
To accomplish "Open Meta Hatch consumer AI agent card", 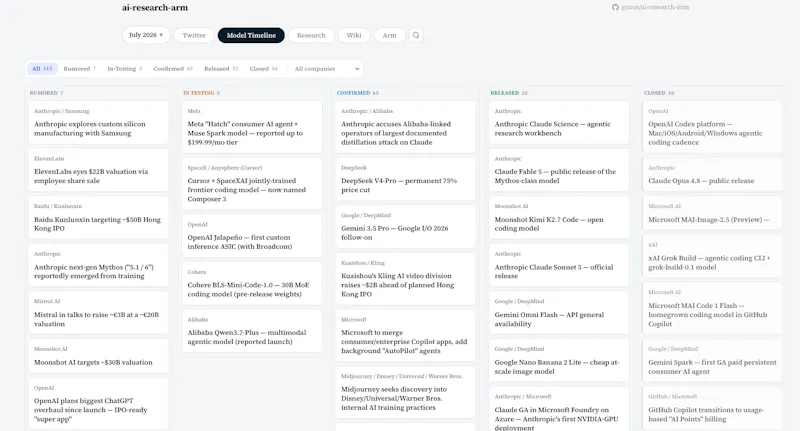I will (x=252, y=127).
